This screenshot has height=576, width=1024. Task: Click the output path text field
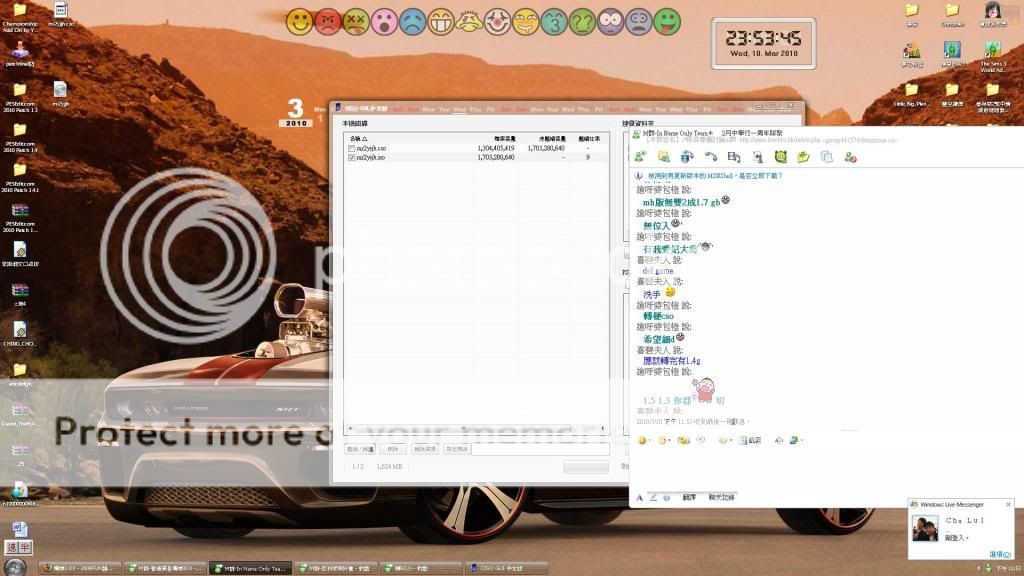540,449
